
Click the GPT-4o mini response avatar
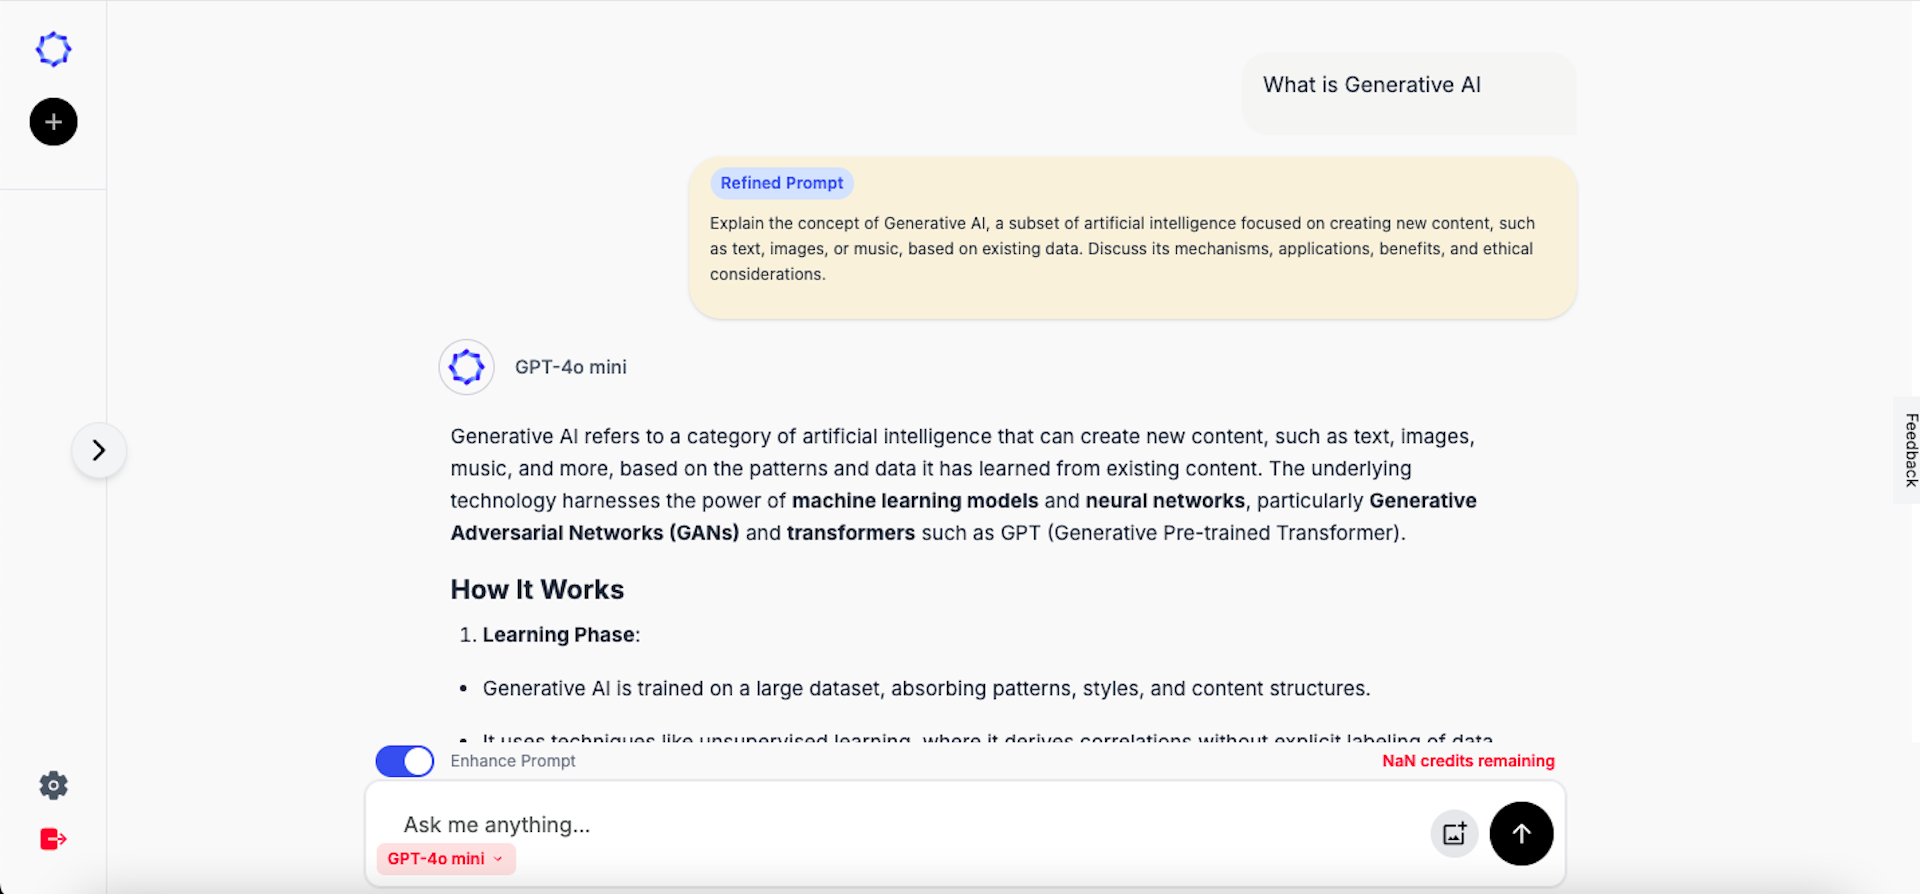(466, 367)
